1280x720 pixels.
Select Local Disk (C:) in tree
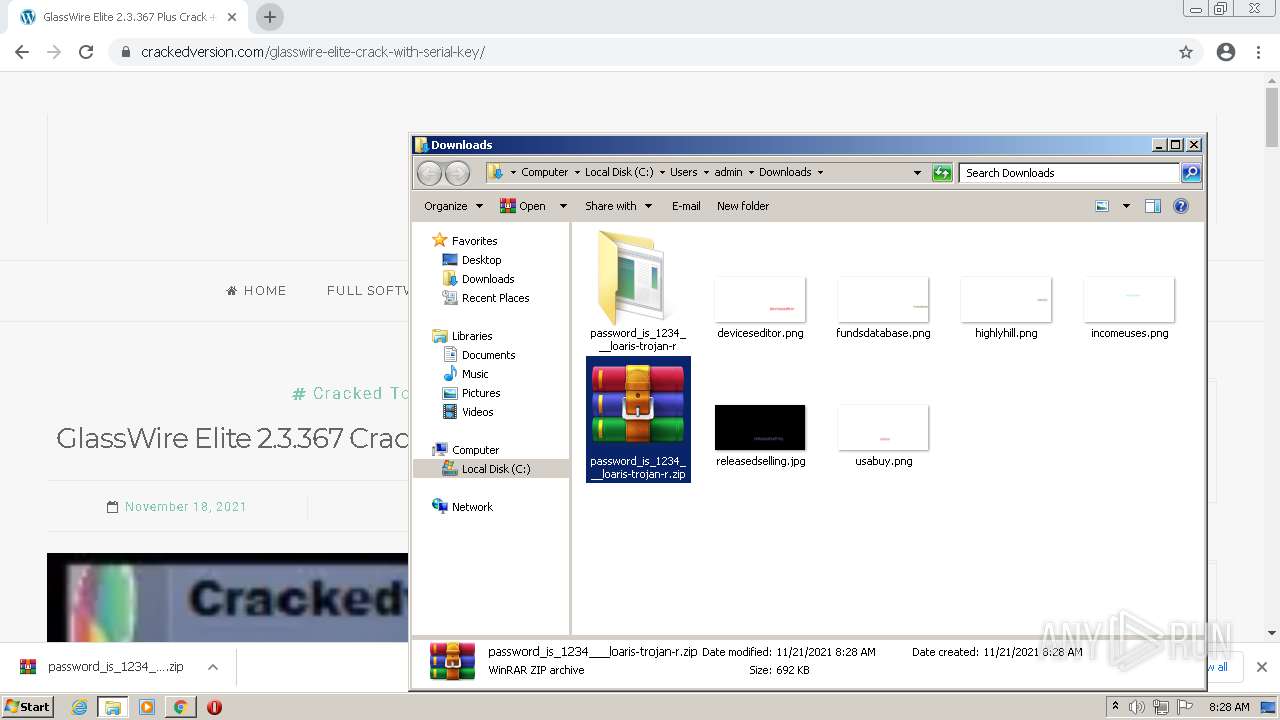(490, 469)
